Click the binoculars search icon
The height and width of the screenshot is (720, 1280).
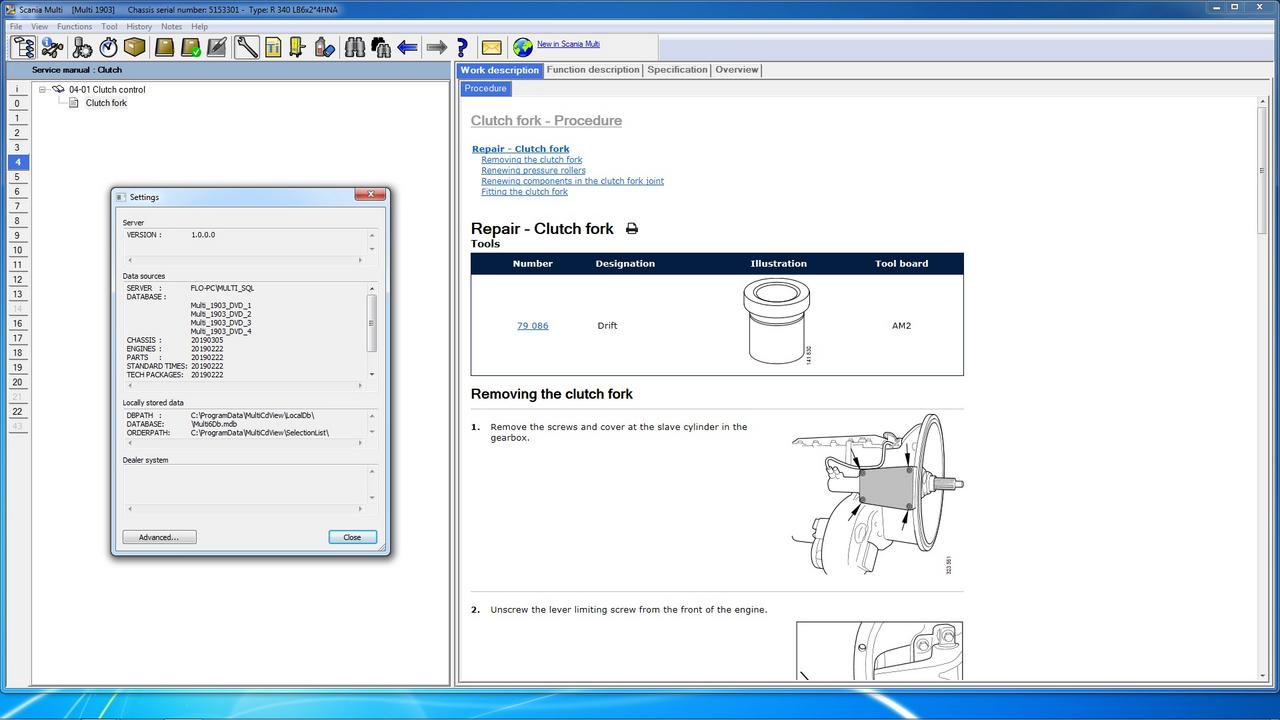coord(354,46)
